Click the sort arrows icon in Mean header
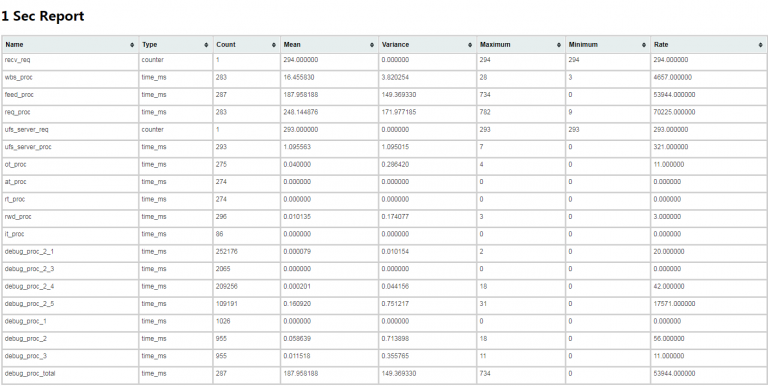 pos(372,45)
